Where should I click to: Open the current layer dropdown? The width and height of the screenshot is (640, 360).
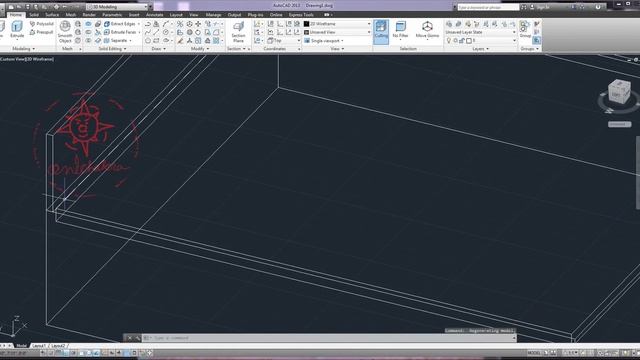click(480, 41)
